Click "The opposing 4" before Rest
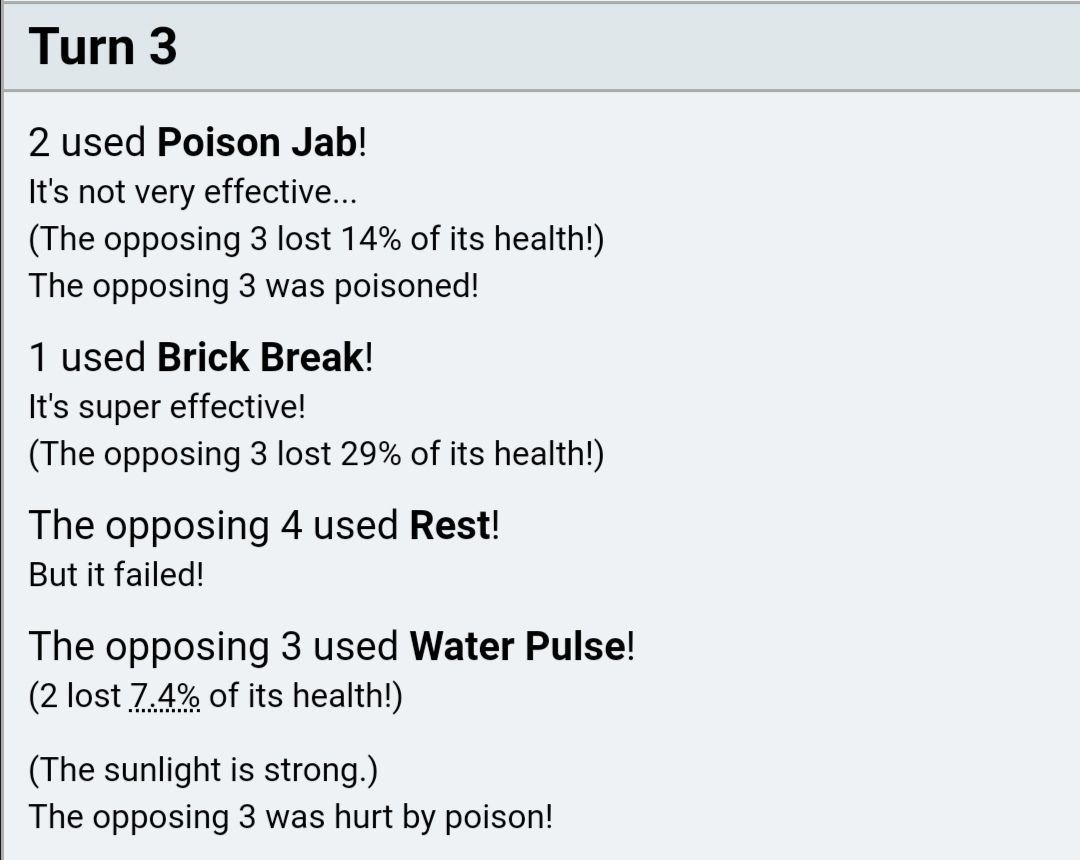The image size is (1080, 860). pyautogui.click(x=165, y=526)
